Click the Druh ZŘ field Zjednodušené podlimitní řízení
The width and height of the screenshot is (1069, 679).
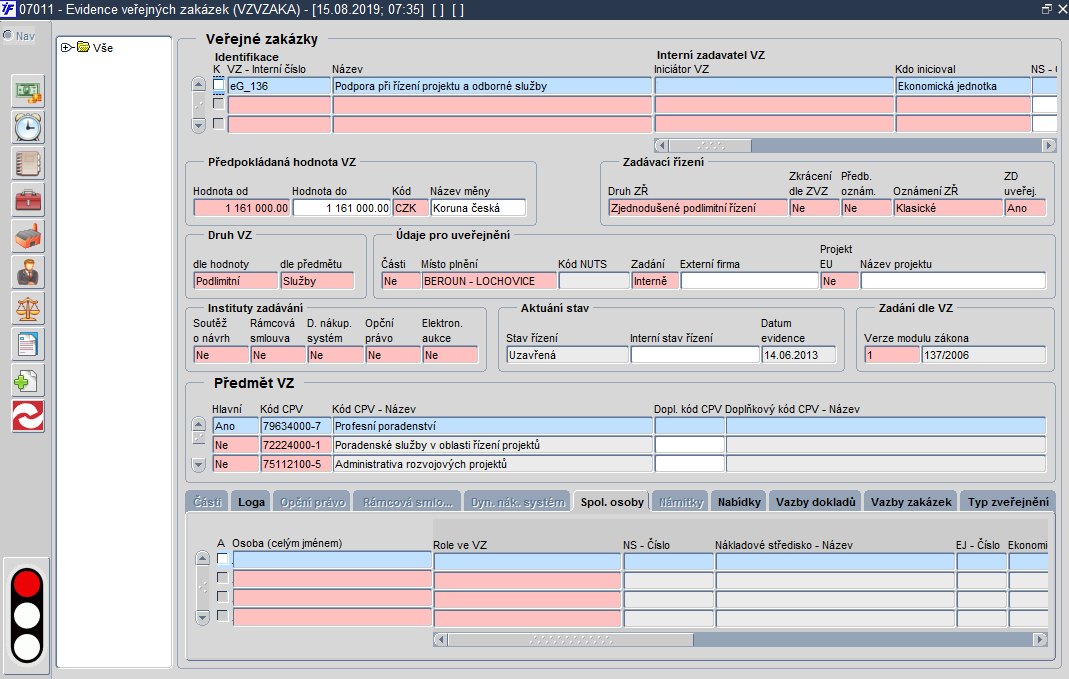[x=698, y=208]
